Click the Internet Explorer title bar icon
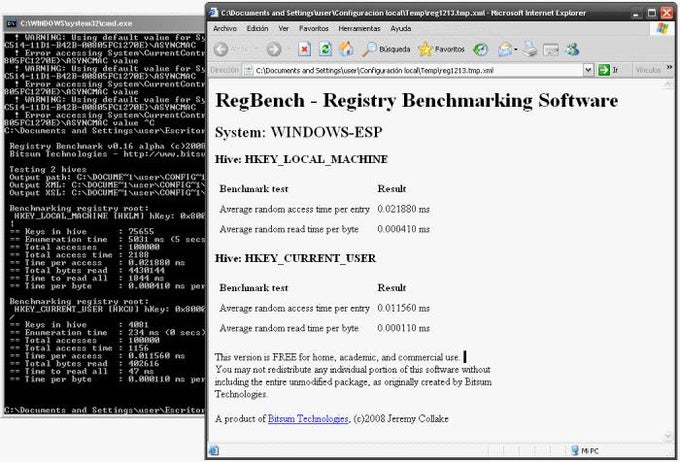Screen dimensions: 680x462 tap(213, 13)
